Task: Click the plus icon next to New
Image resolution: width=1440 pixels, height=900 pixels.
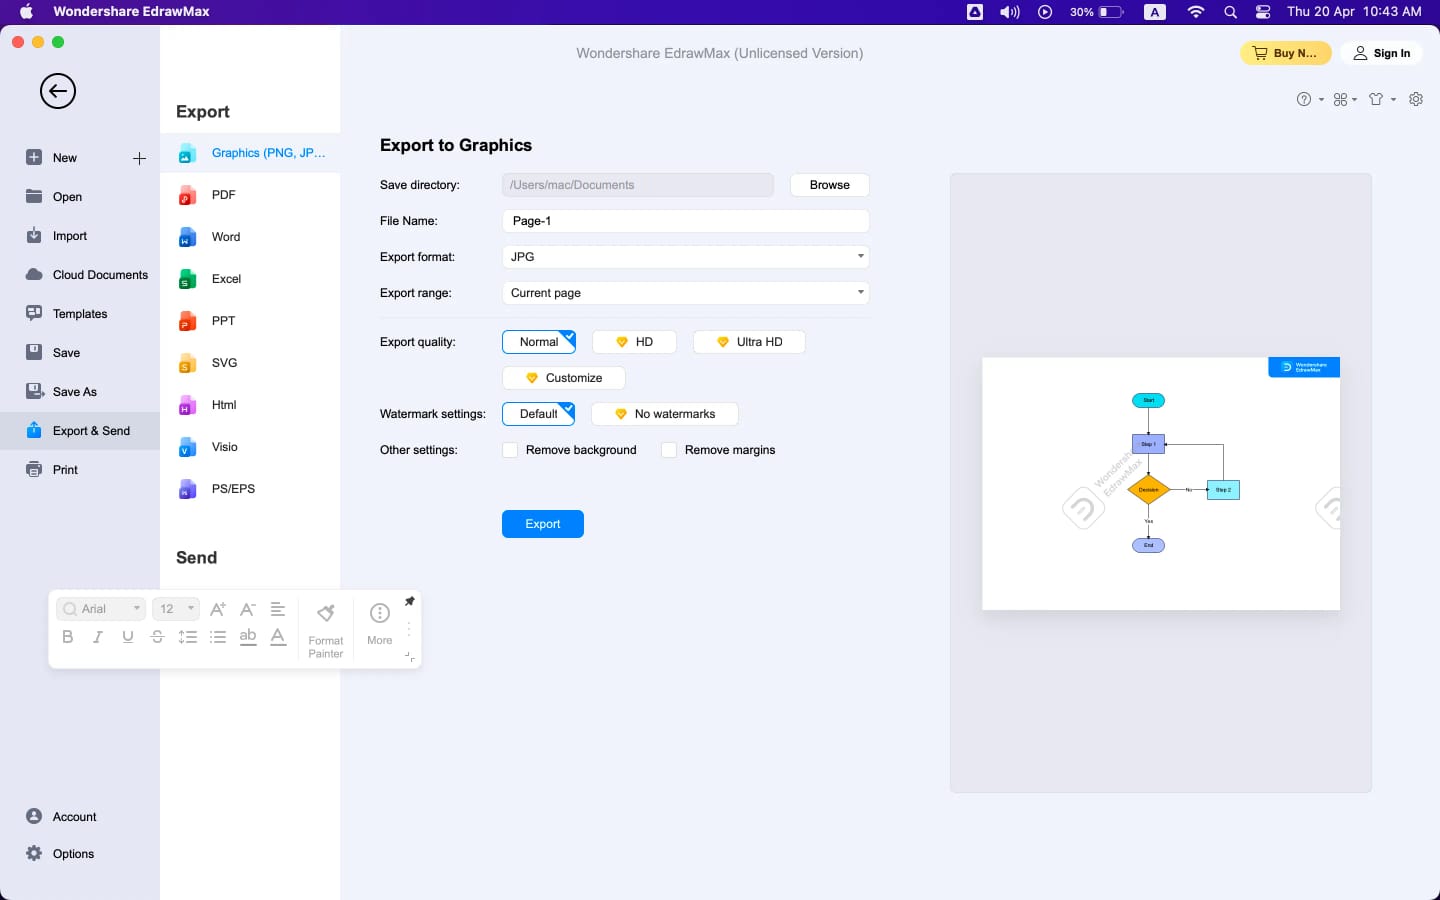Action: pos(139,158)
